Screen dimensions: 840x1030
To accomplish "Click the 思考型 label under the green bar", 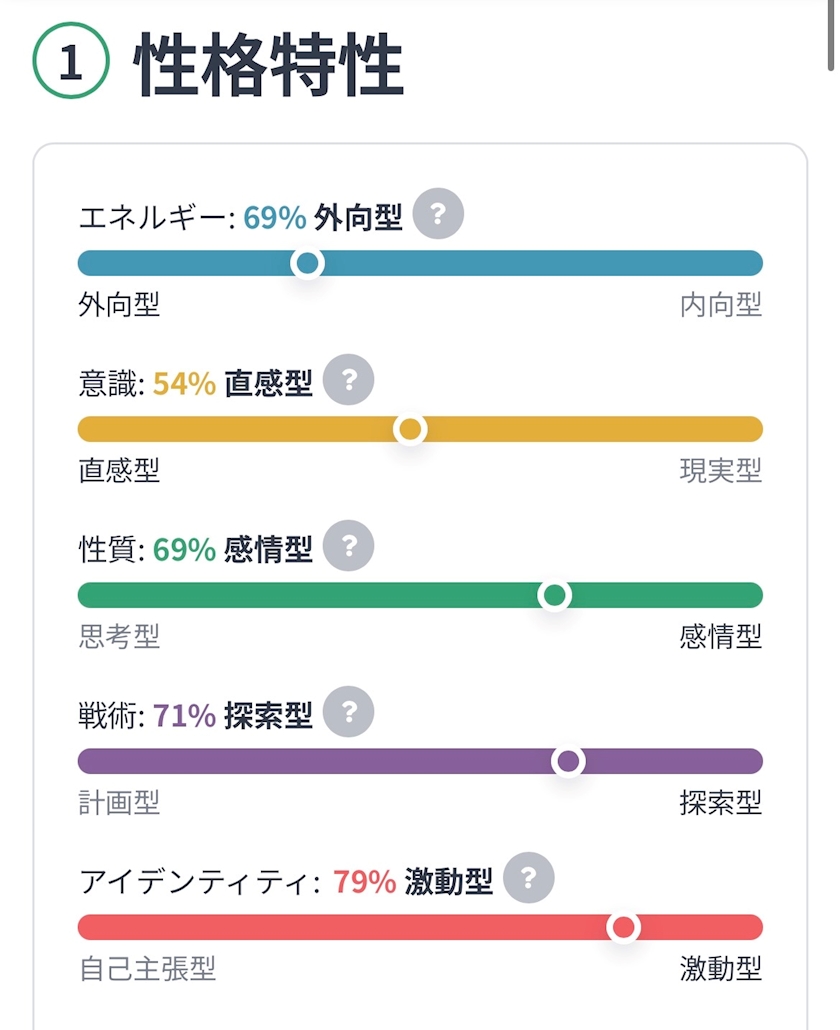I will click(119, 637).
